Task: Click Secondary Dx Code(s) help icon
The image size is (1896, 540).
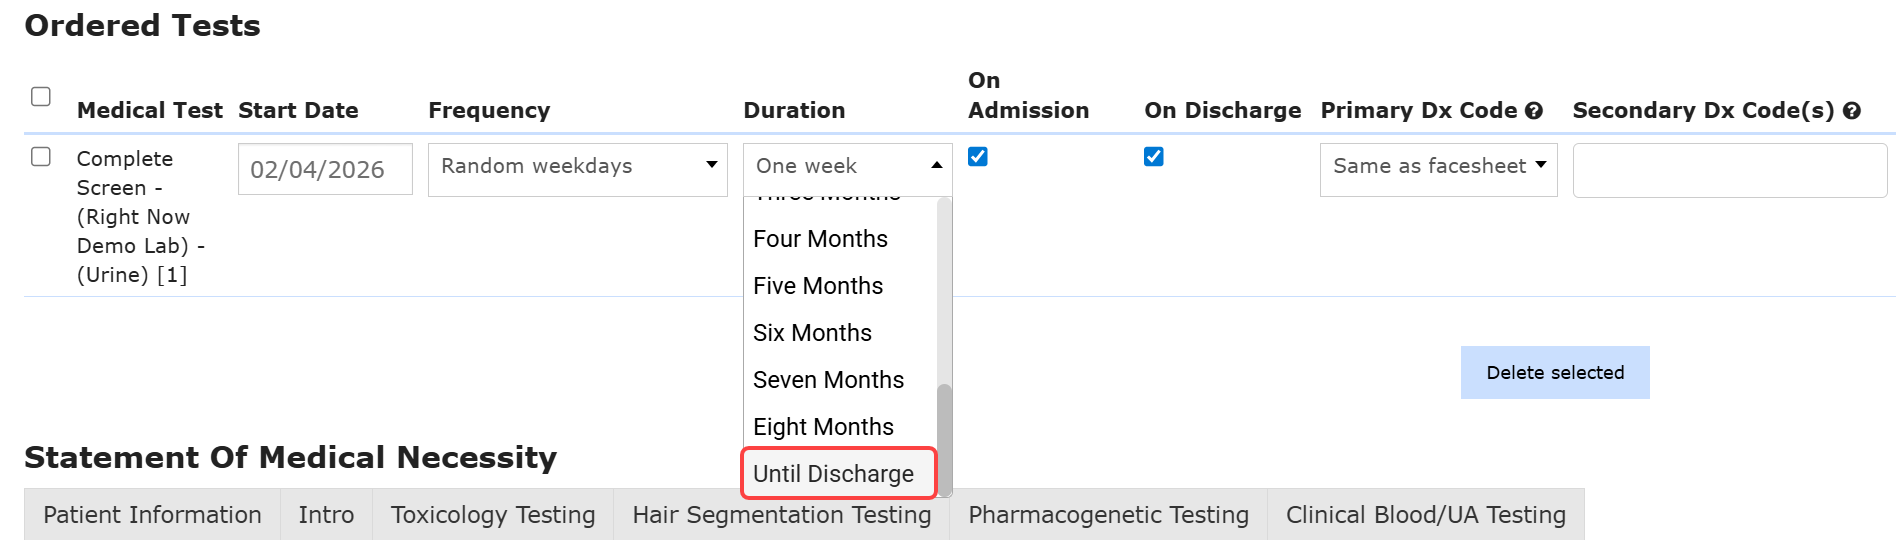Action: coord(1851,111)
